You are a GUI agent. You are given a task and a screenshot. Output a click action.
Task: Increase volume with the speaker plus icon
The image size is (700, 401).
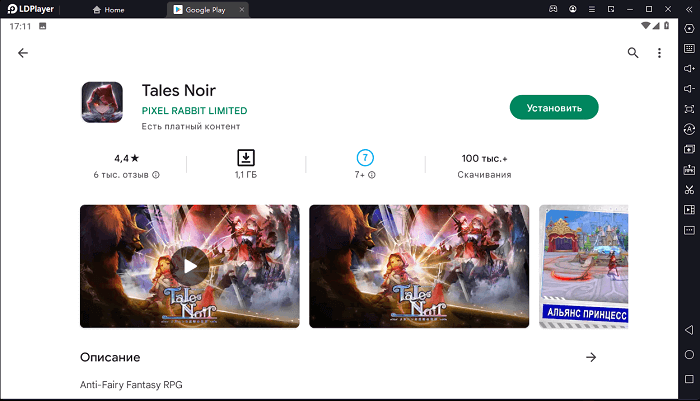689,68
